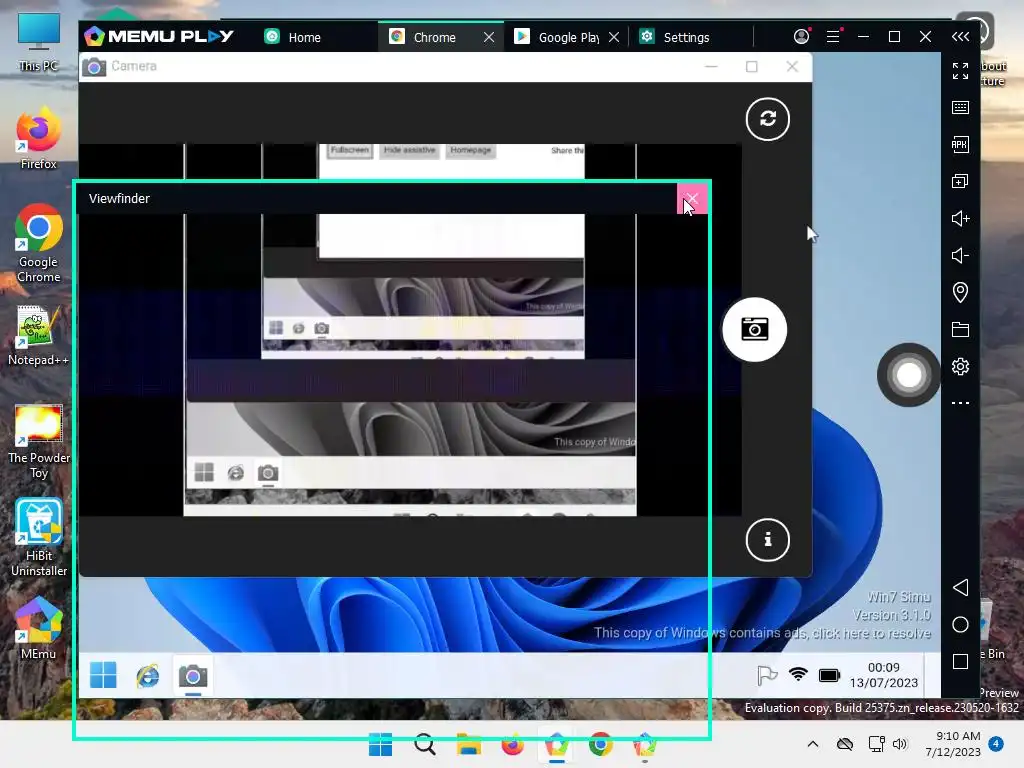
Task: Open the simulated Windows Start menu
Action: (x=103, y=675)
